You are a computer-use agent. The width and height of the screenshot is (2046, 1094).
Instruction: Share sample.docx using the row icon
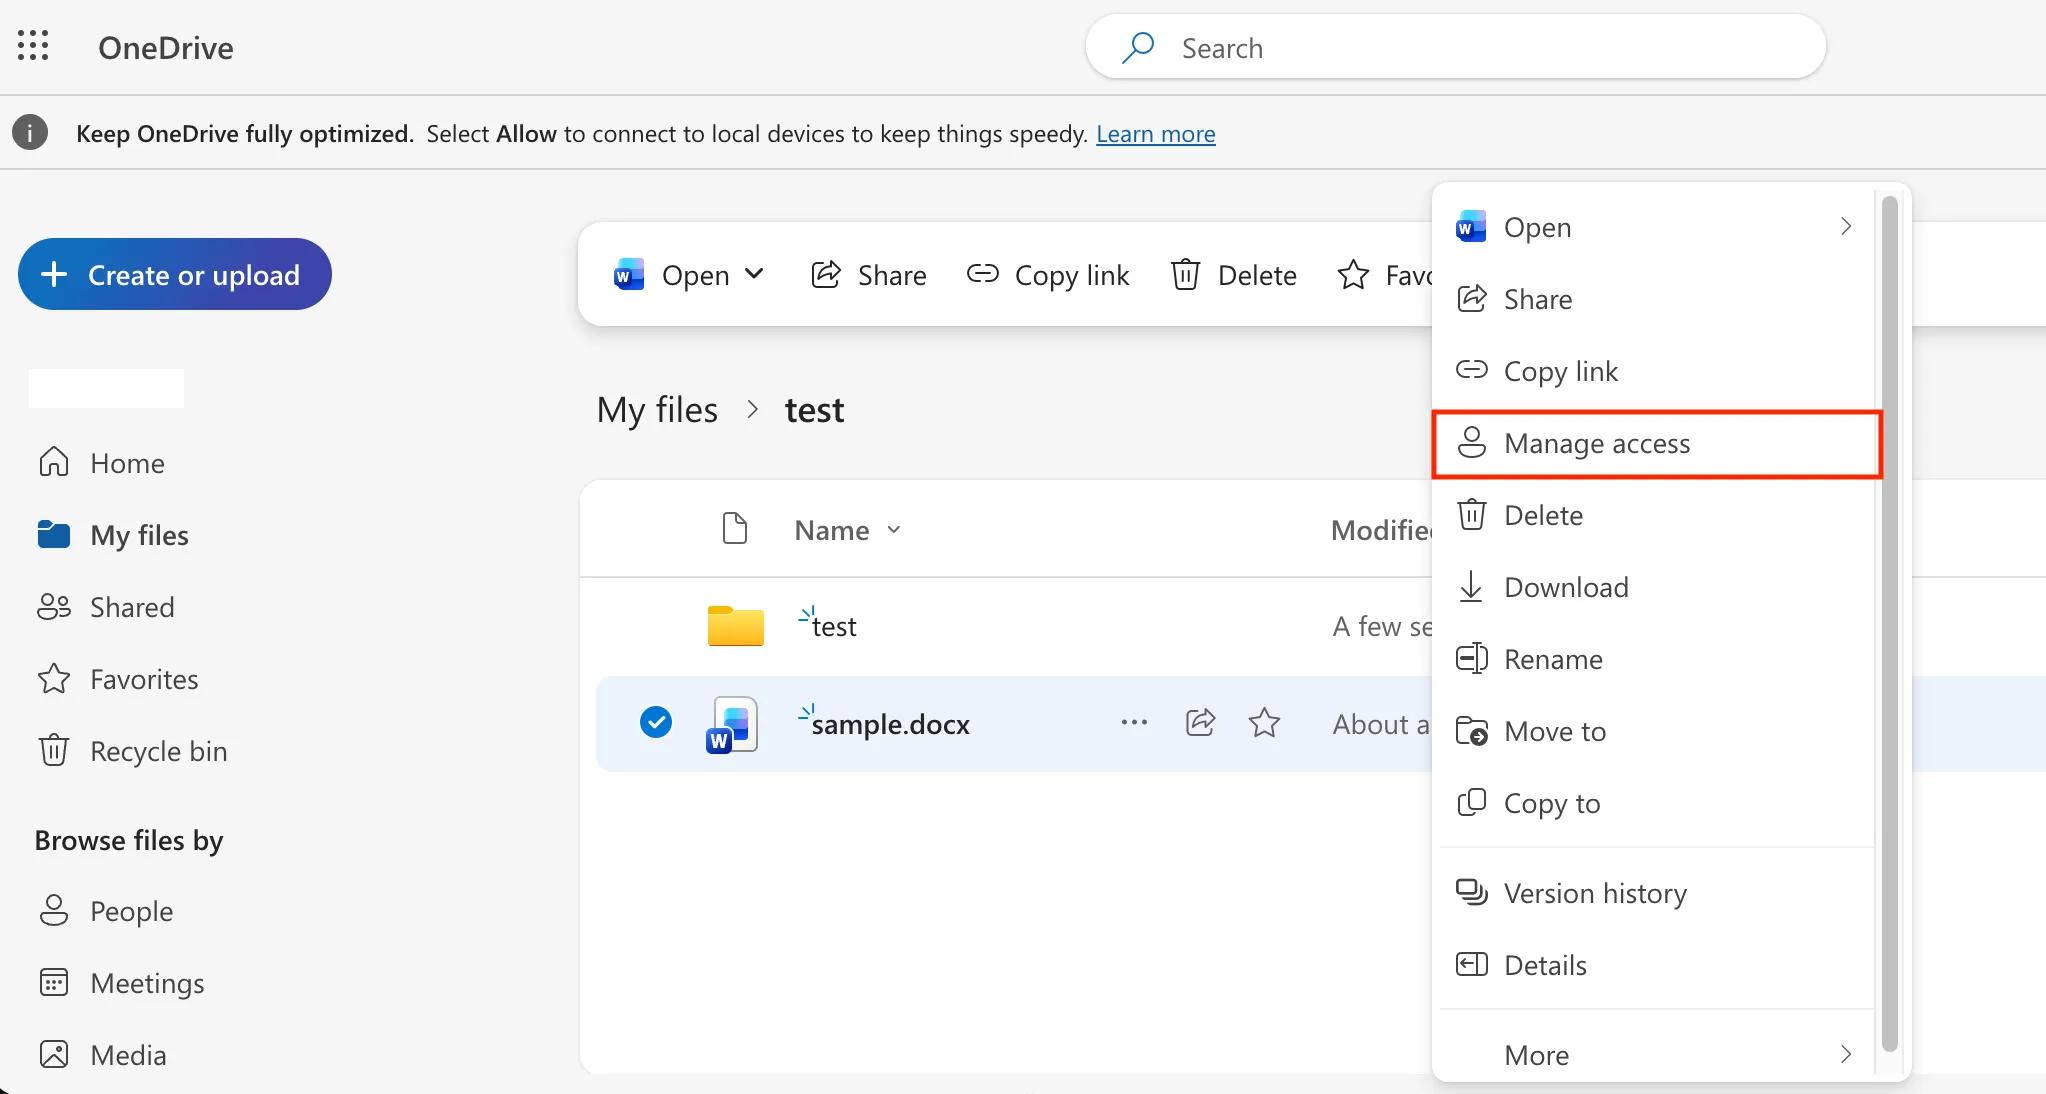1200,722
